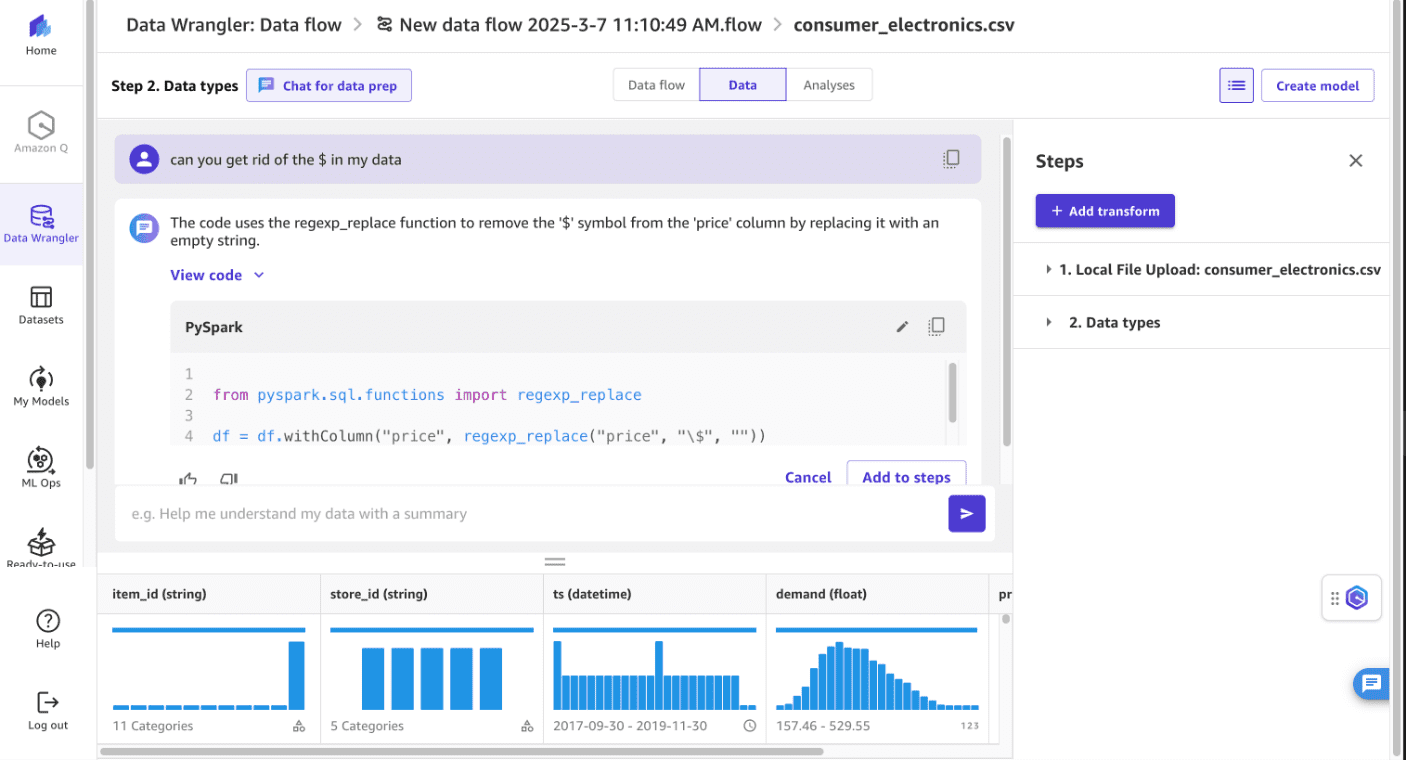Open the steps list icon near Create model

[1236, 85]
